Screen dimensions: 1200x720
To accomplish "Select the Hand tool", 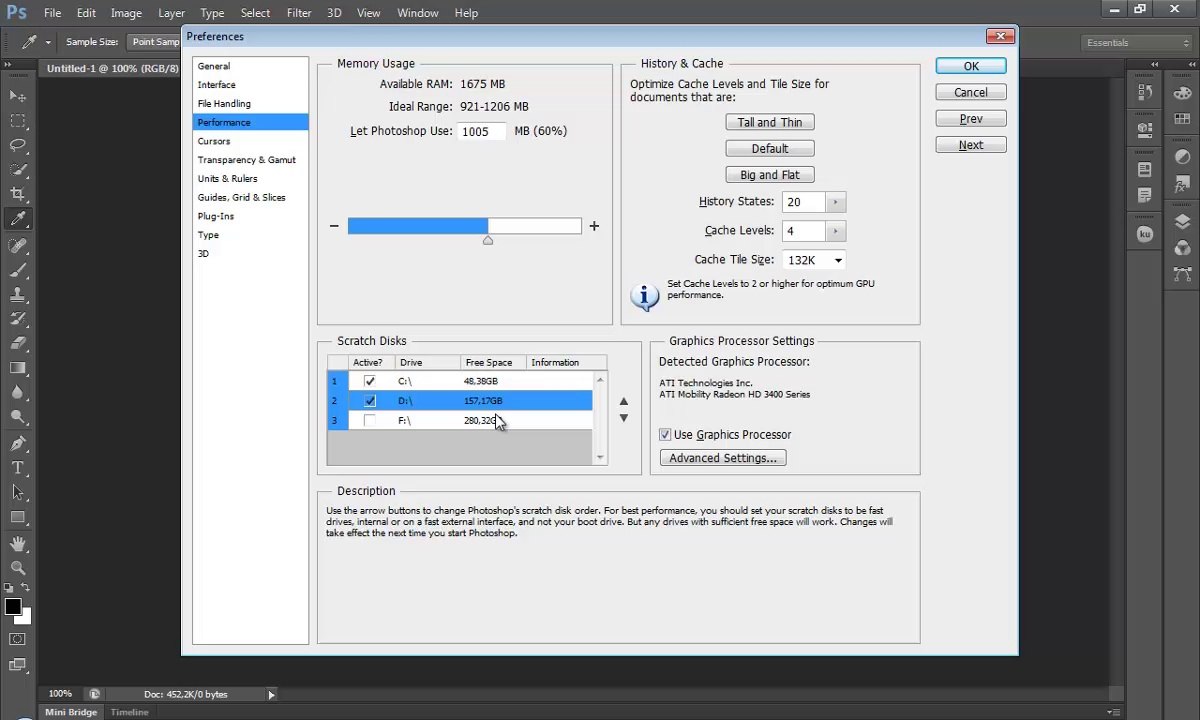I will point(18,543).
